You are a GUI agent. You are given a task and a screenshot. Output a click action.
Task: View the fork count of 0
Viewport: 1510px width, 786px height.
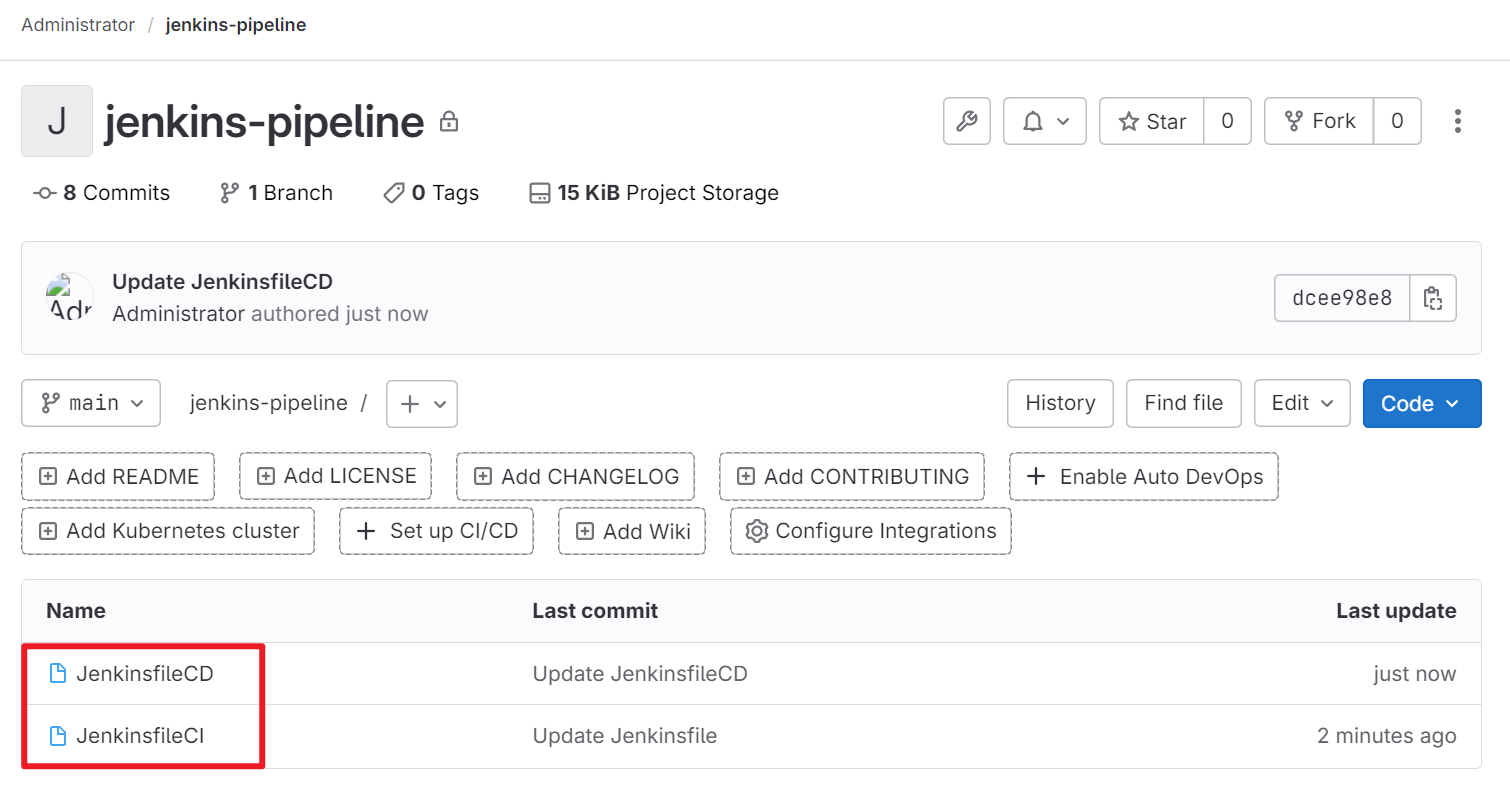(x=1398, y=121)
